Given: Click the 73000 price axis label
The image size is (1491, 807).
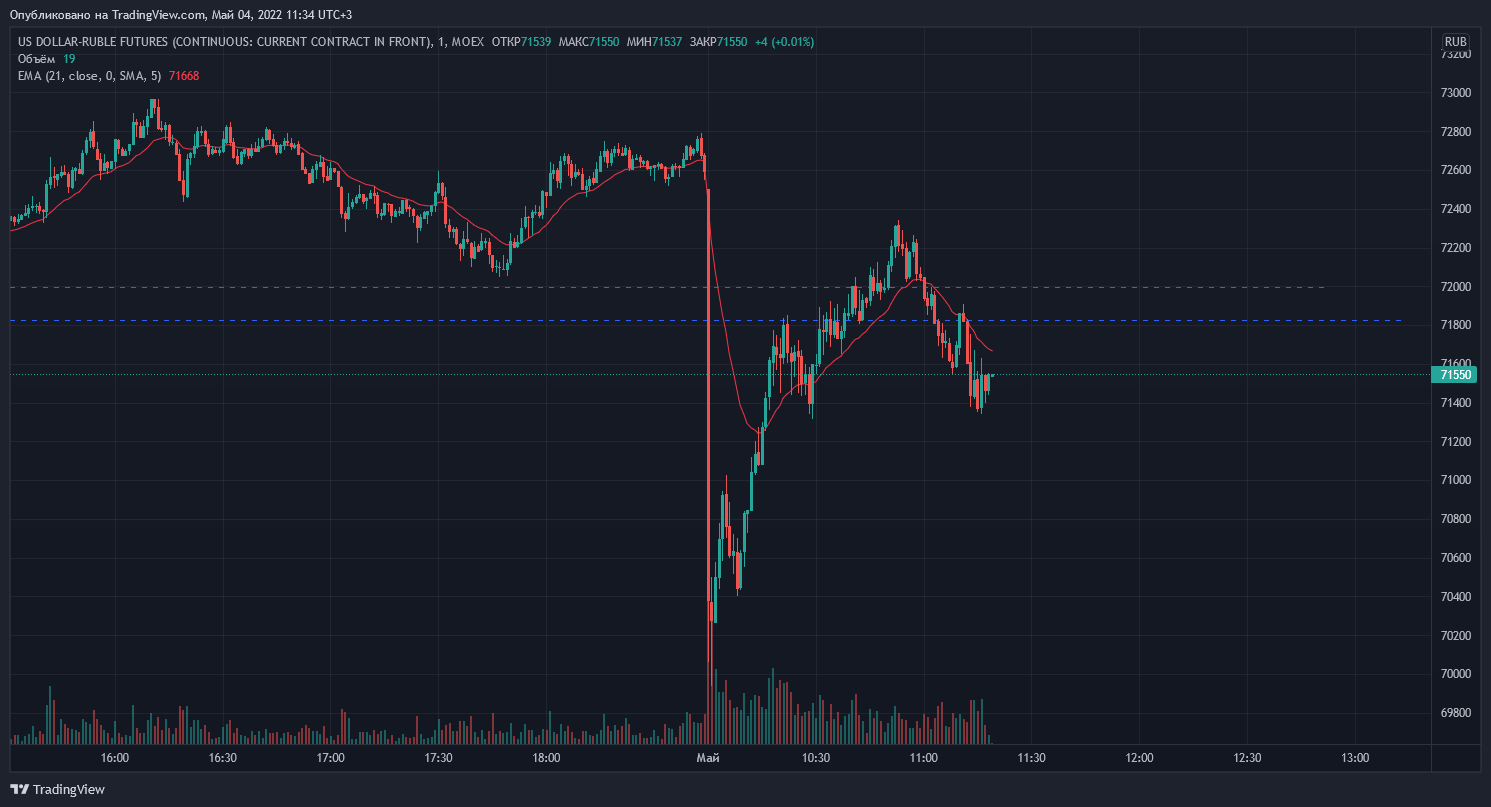Looking at the screenshot, I should (x=1455, y=93).
